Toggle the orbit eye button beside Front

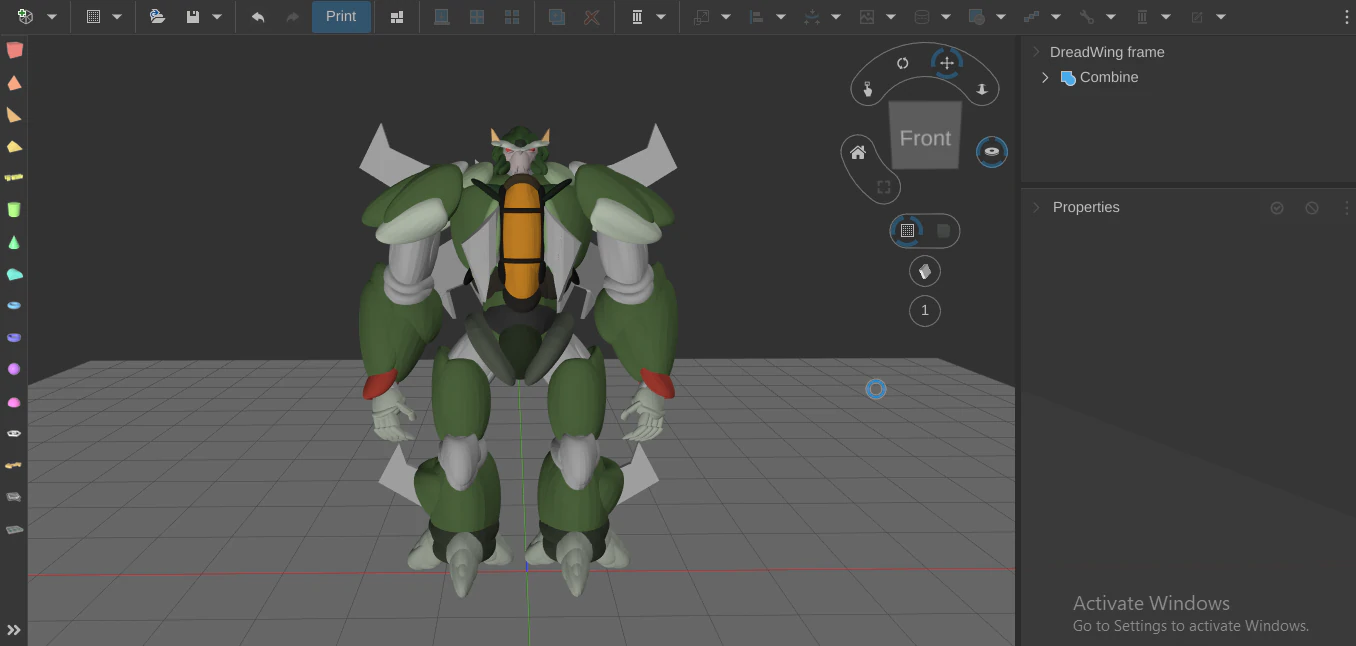[992, 152]
